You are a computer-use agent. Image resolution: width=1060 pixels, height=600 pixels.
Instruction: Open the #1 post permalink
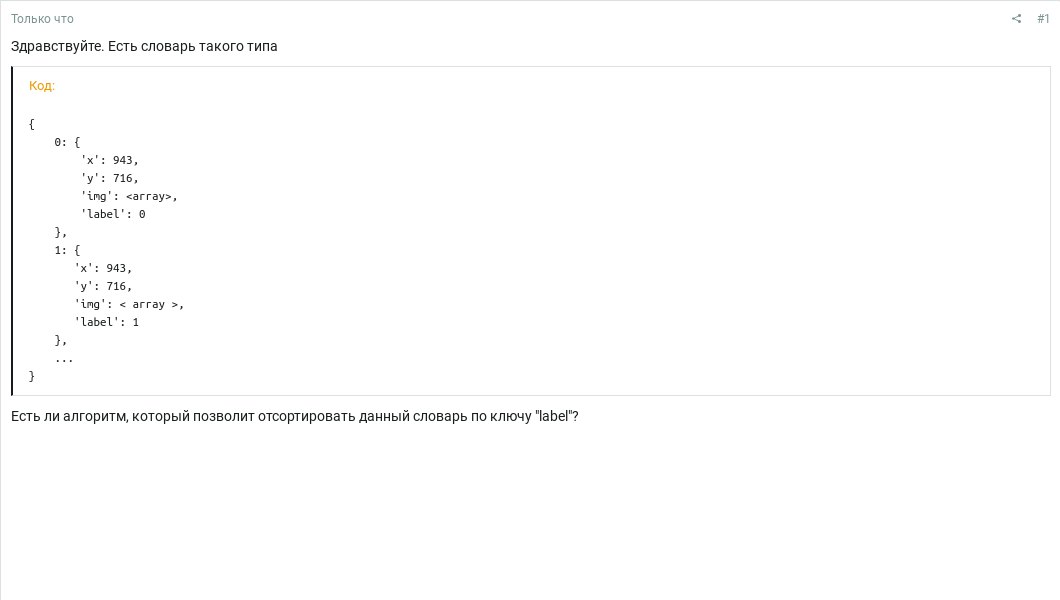[x=1043, y=18]
